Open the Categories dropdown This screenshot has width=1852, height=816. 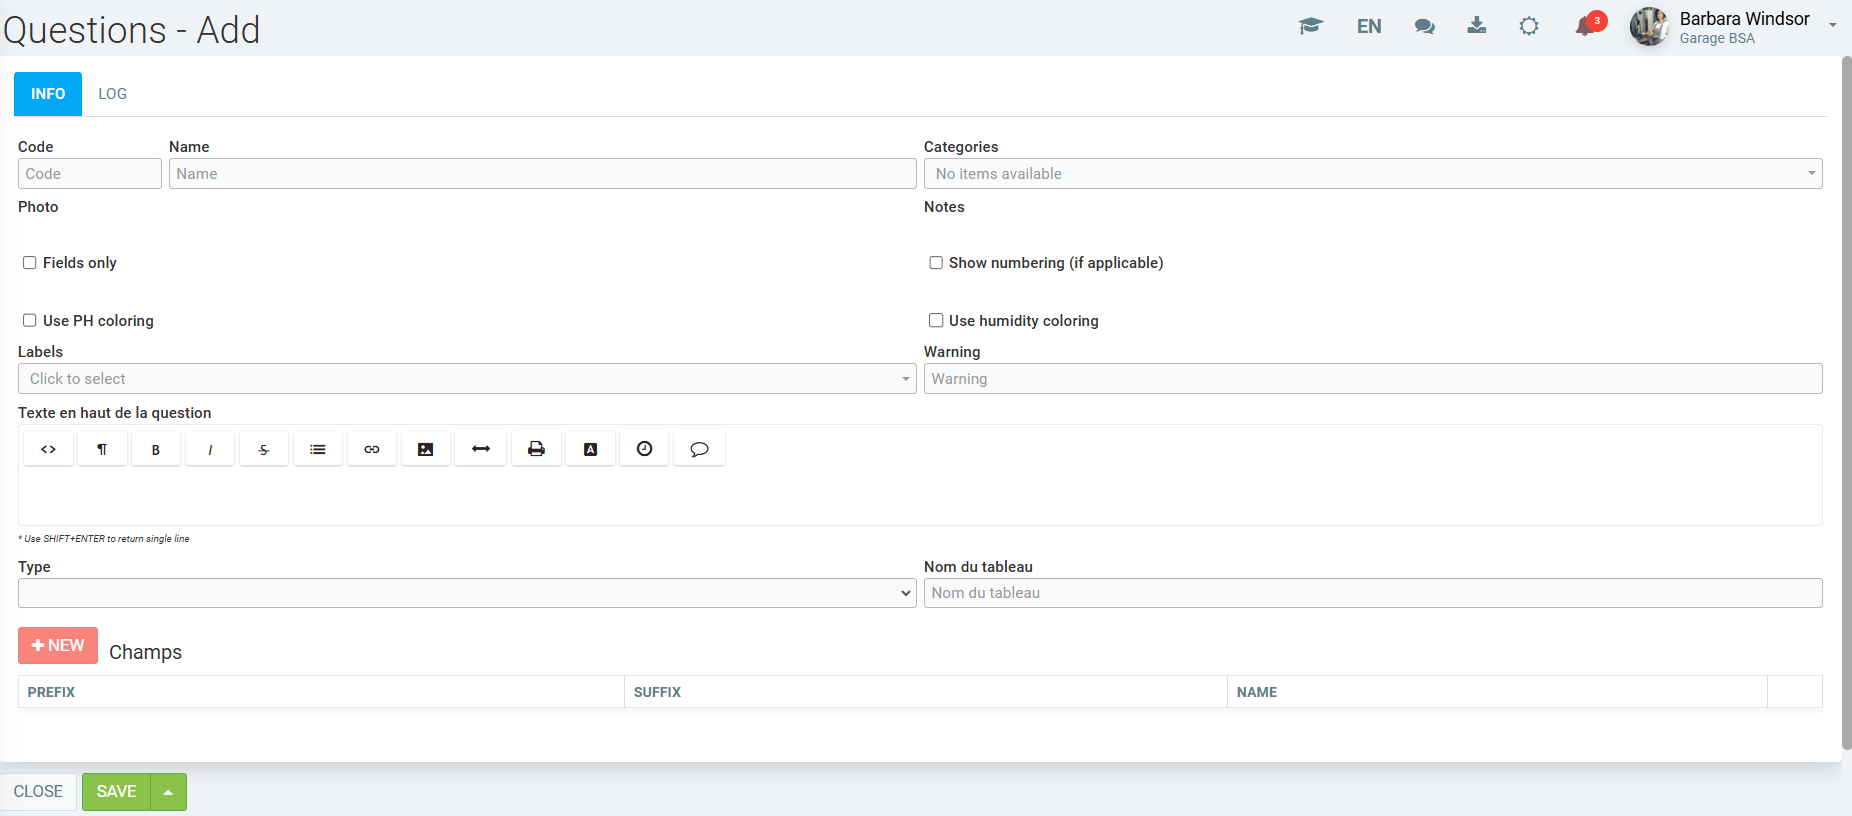[1372, 174]
